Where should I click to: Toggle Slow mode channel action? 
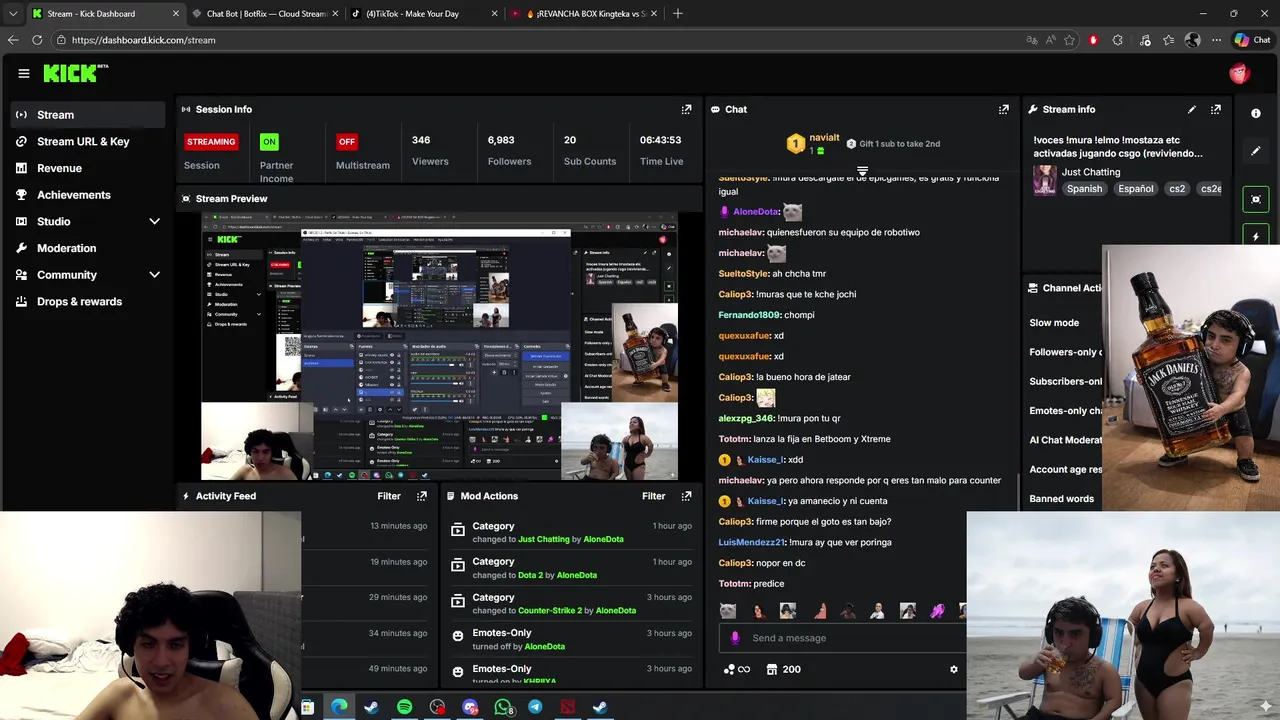click(1054, 323)
